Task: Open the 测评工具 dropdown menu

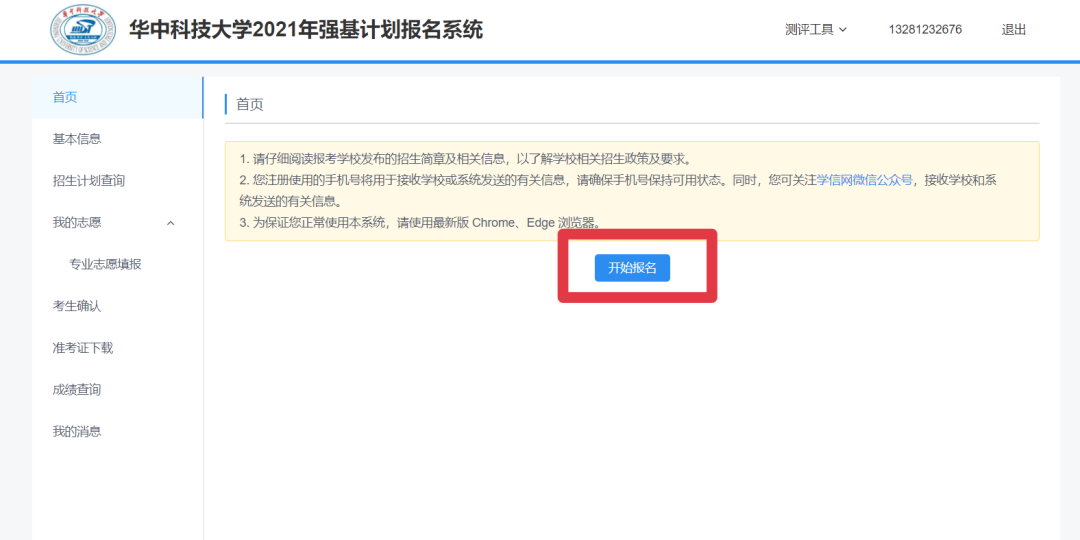Action: click(x=816, y=30)
